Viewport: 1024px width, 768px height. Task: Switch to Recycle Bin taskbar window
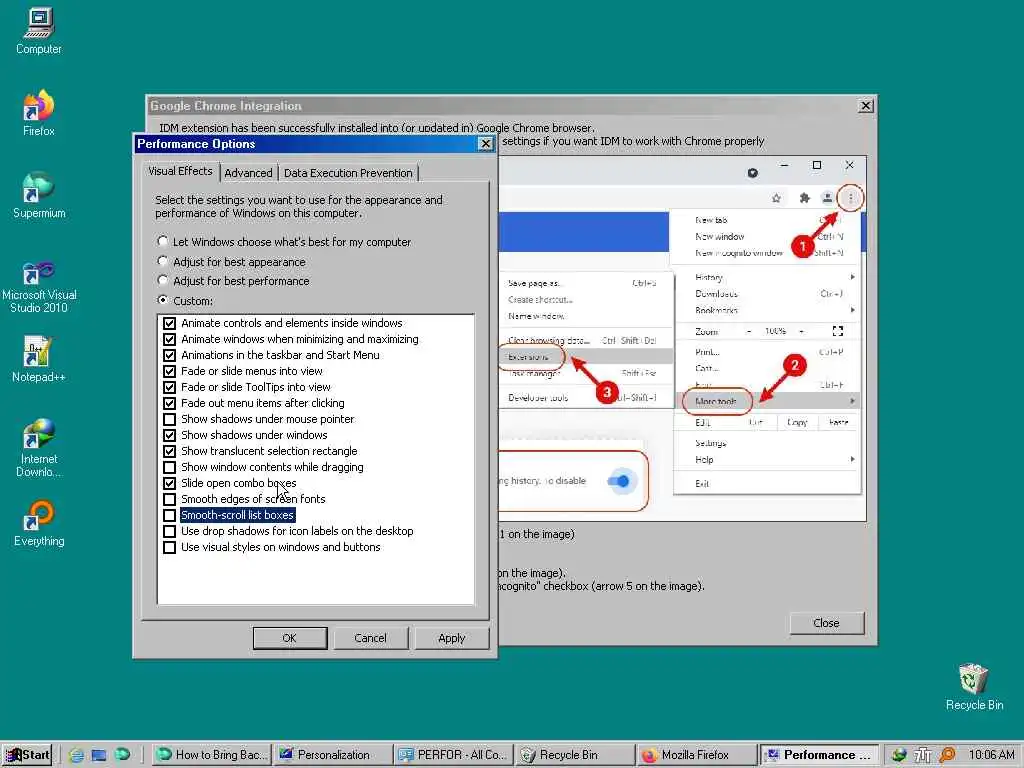575,755
